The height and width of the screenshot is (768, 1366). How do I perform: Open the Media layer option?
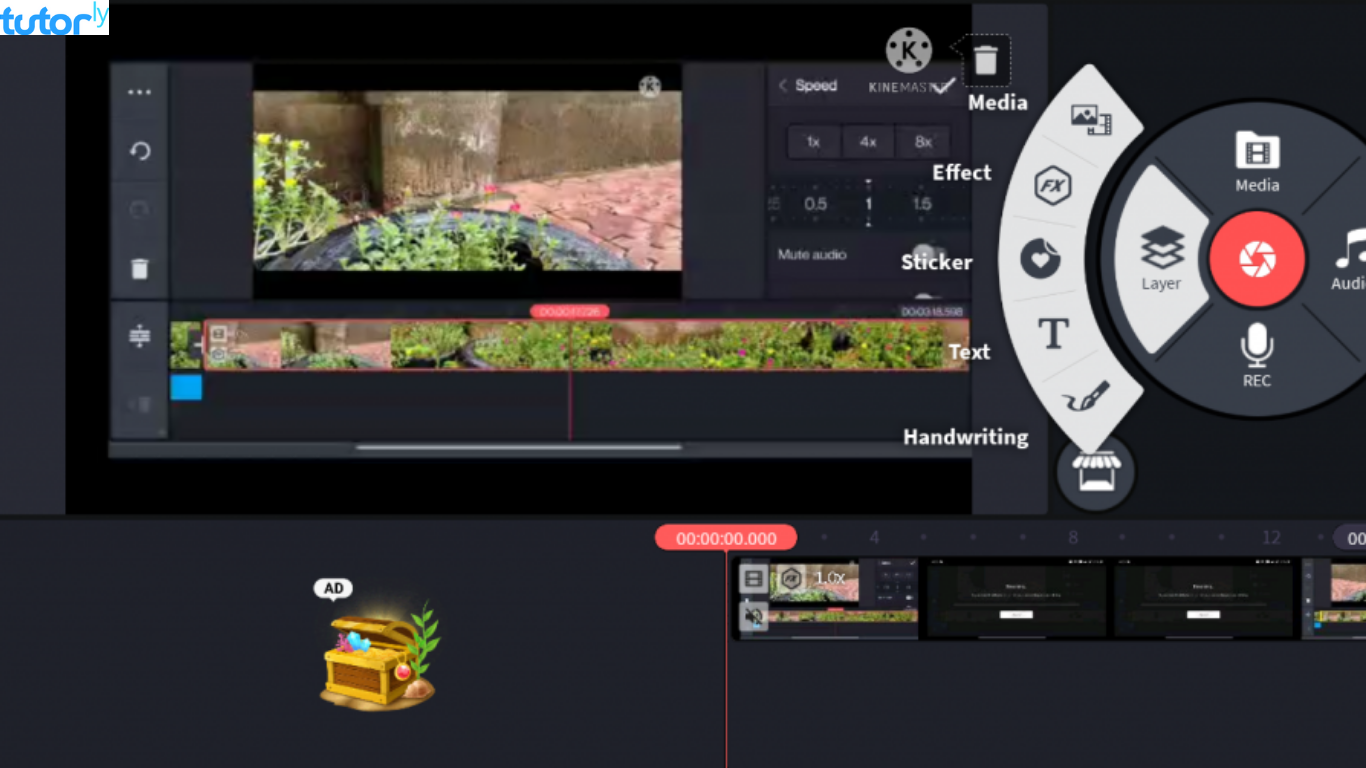[x=1091, y=119]
